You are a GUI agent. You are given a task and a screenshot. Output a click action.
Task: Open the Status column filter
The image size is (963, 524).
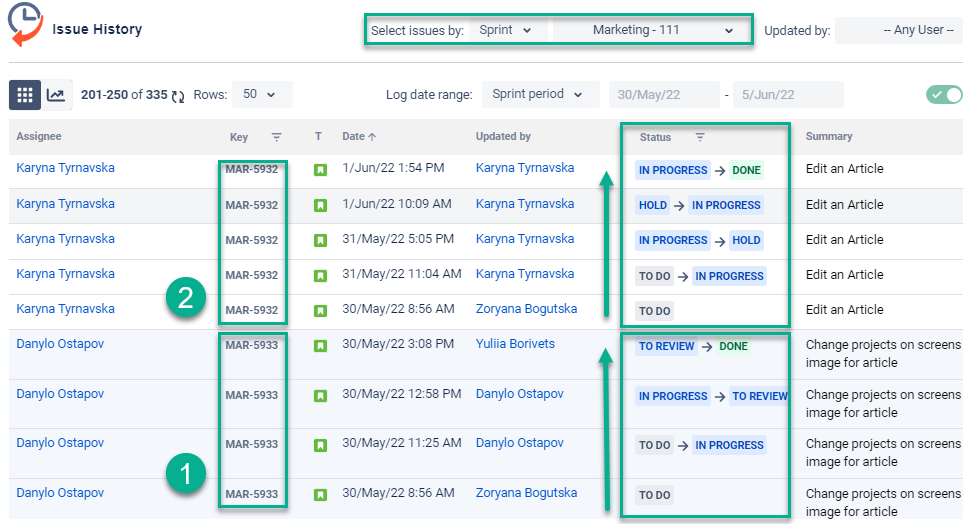point(700,137)
